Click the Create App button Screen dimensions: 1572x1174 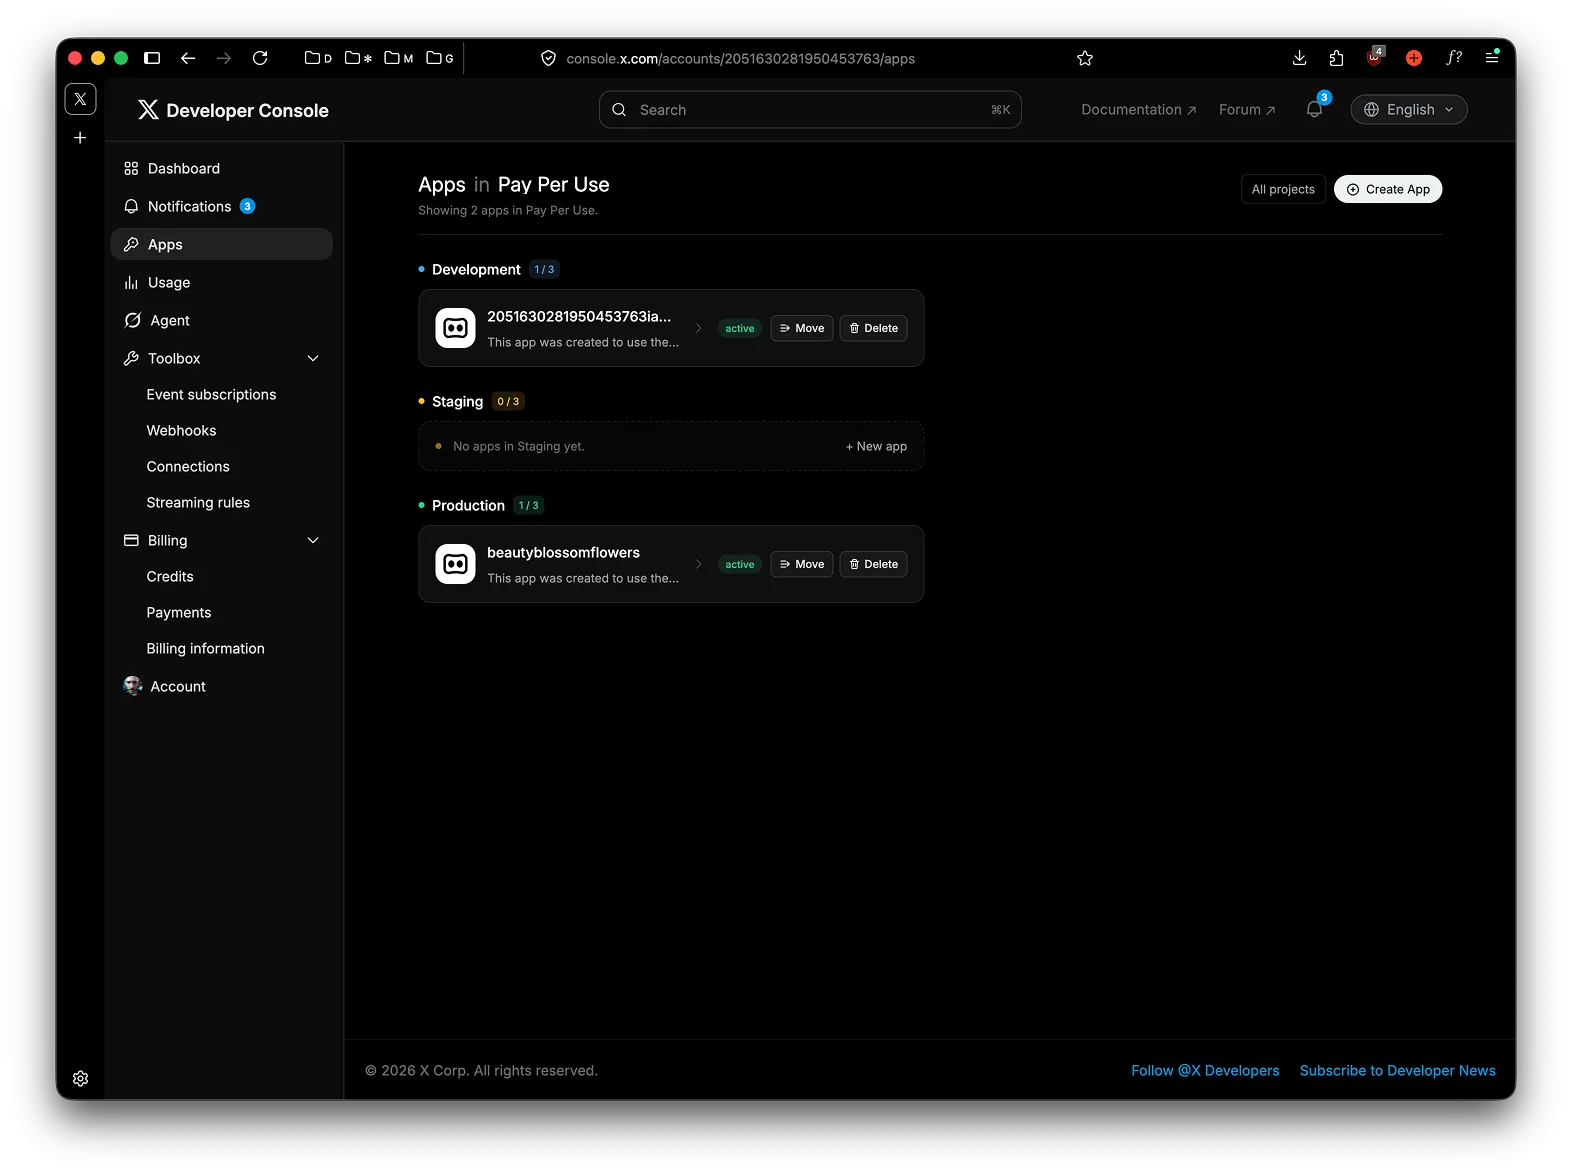coord(1388,189)
